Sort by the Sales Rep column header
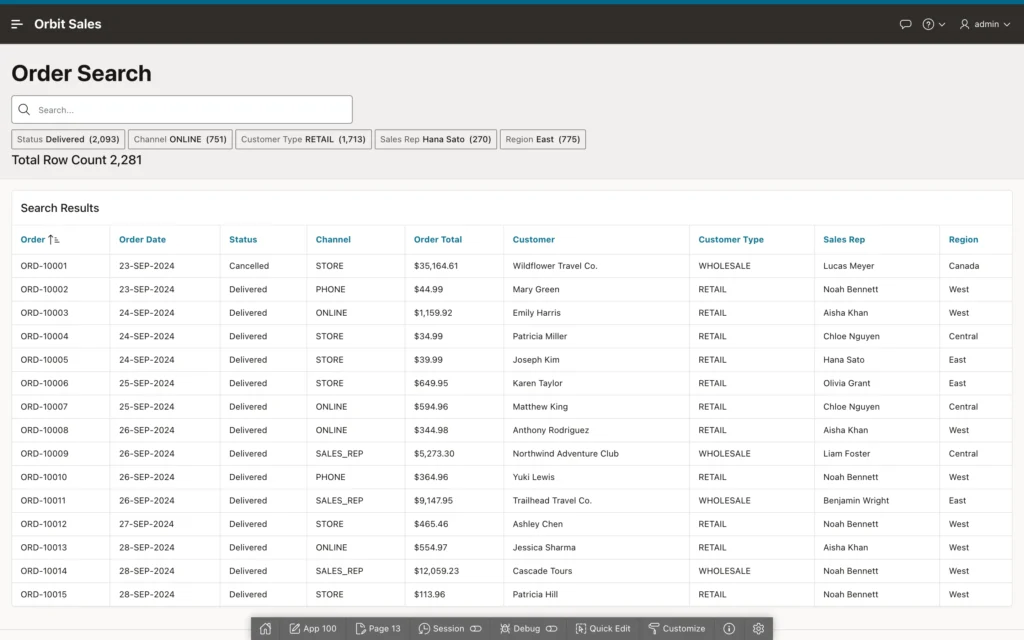1024x640 pixels. pyautogui.click(x=844, y=240)
